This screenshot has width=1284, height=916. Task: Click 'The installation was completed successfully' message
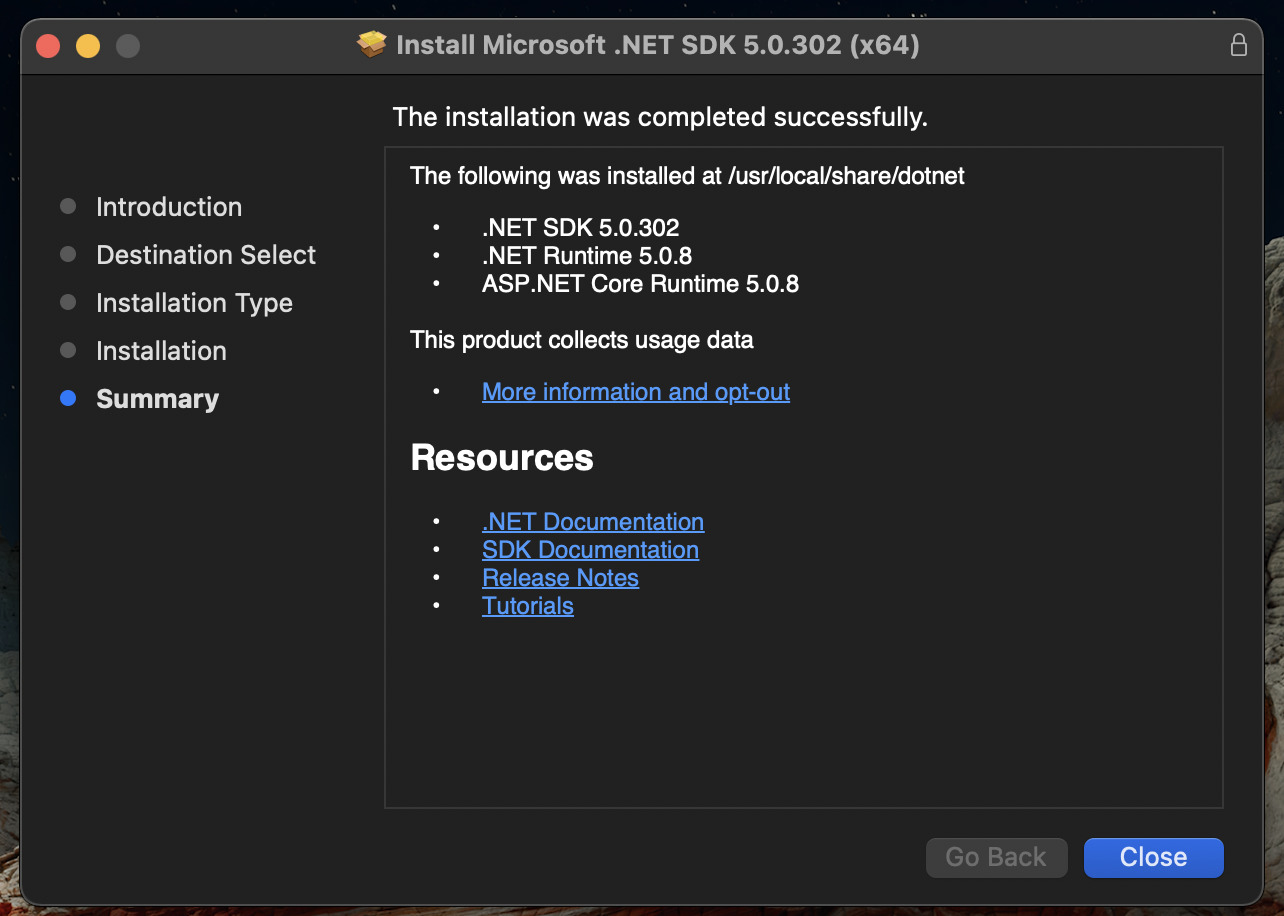tap(660, 117)
